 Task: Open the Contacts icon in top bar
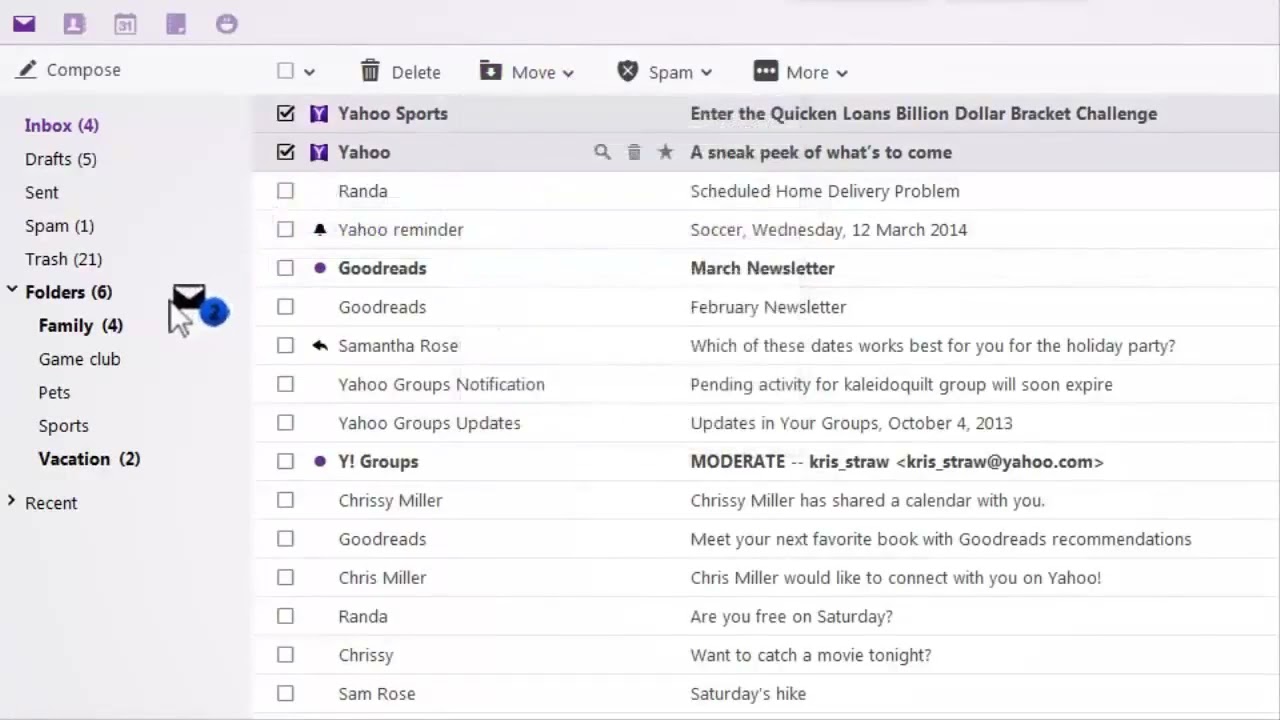point(74,24)
